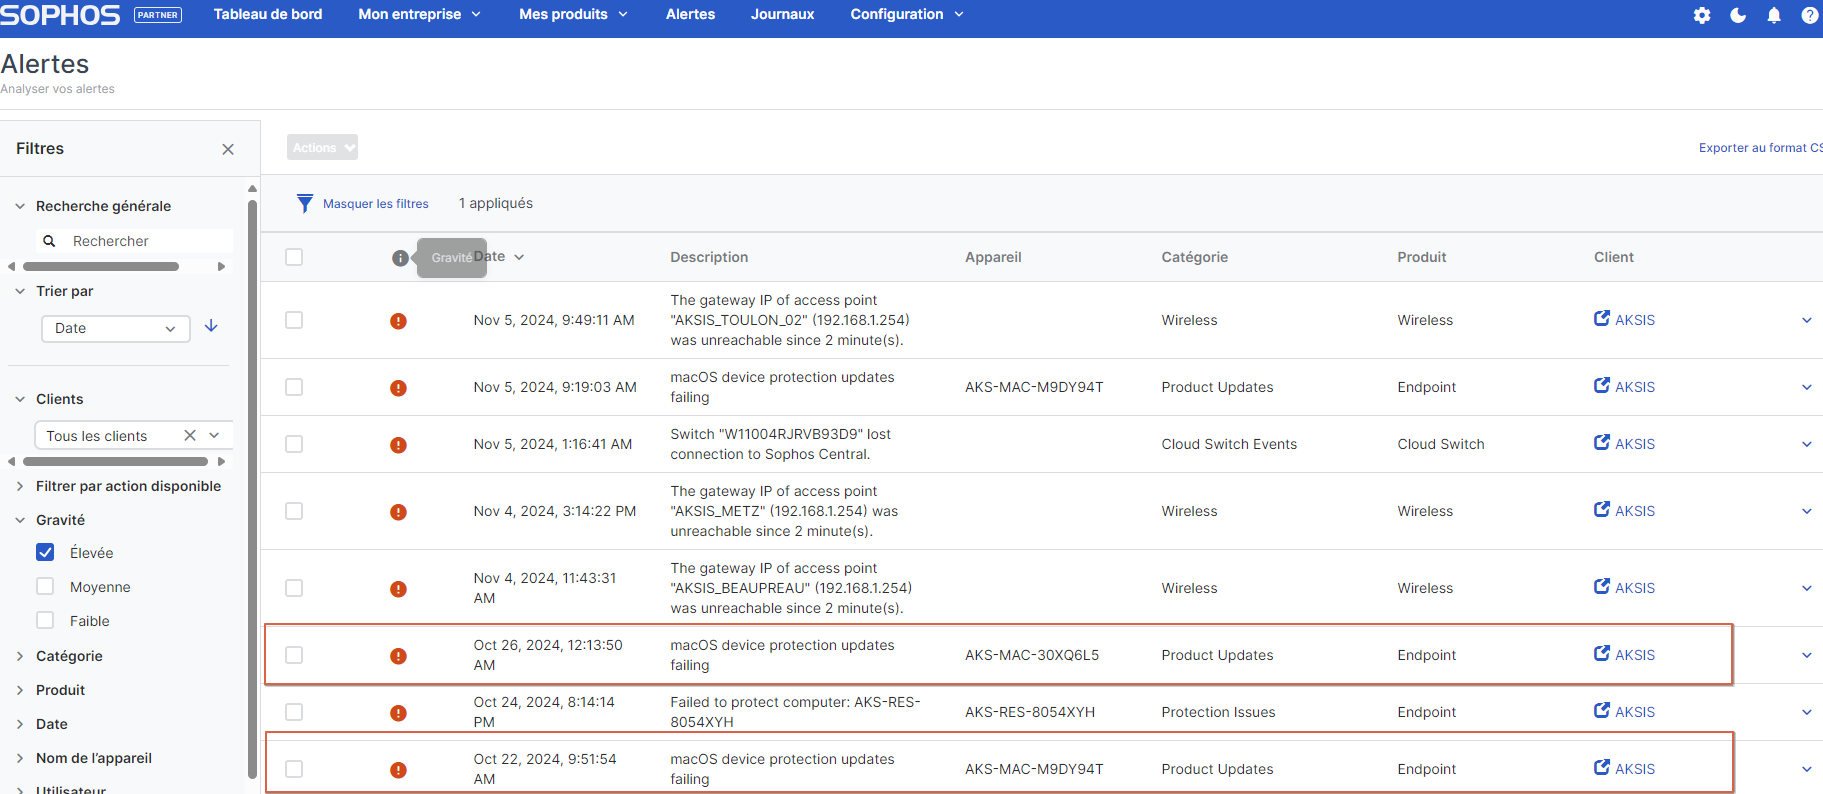Open the settings gear icon

pos(1702,15)
